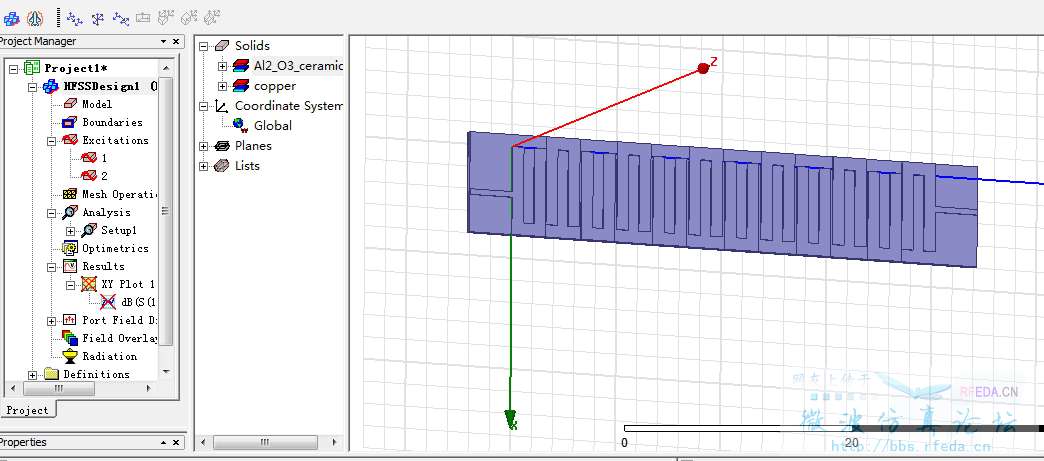The width and height of the screenshot is (1044, 461).
Task: Switch to the Project tab
Action: click(27, 410)
